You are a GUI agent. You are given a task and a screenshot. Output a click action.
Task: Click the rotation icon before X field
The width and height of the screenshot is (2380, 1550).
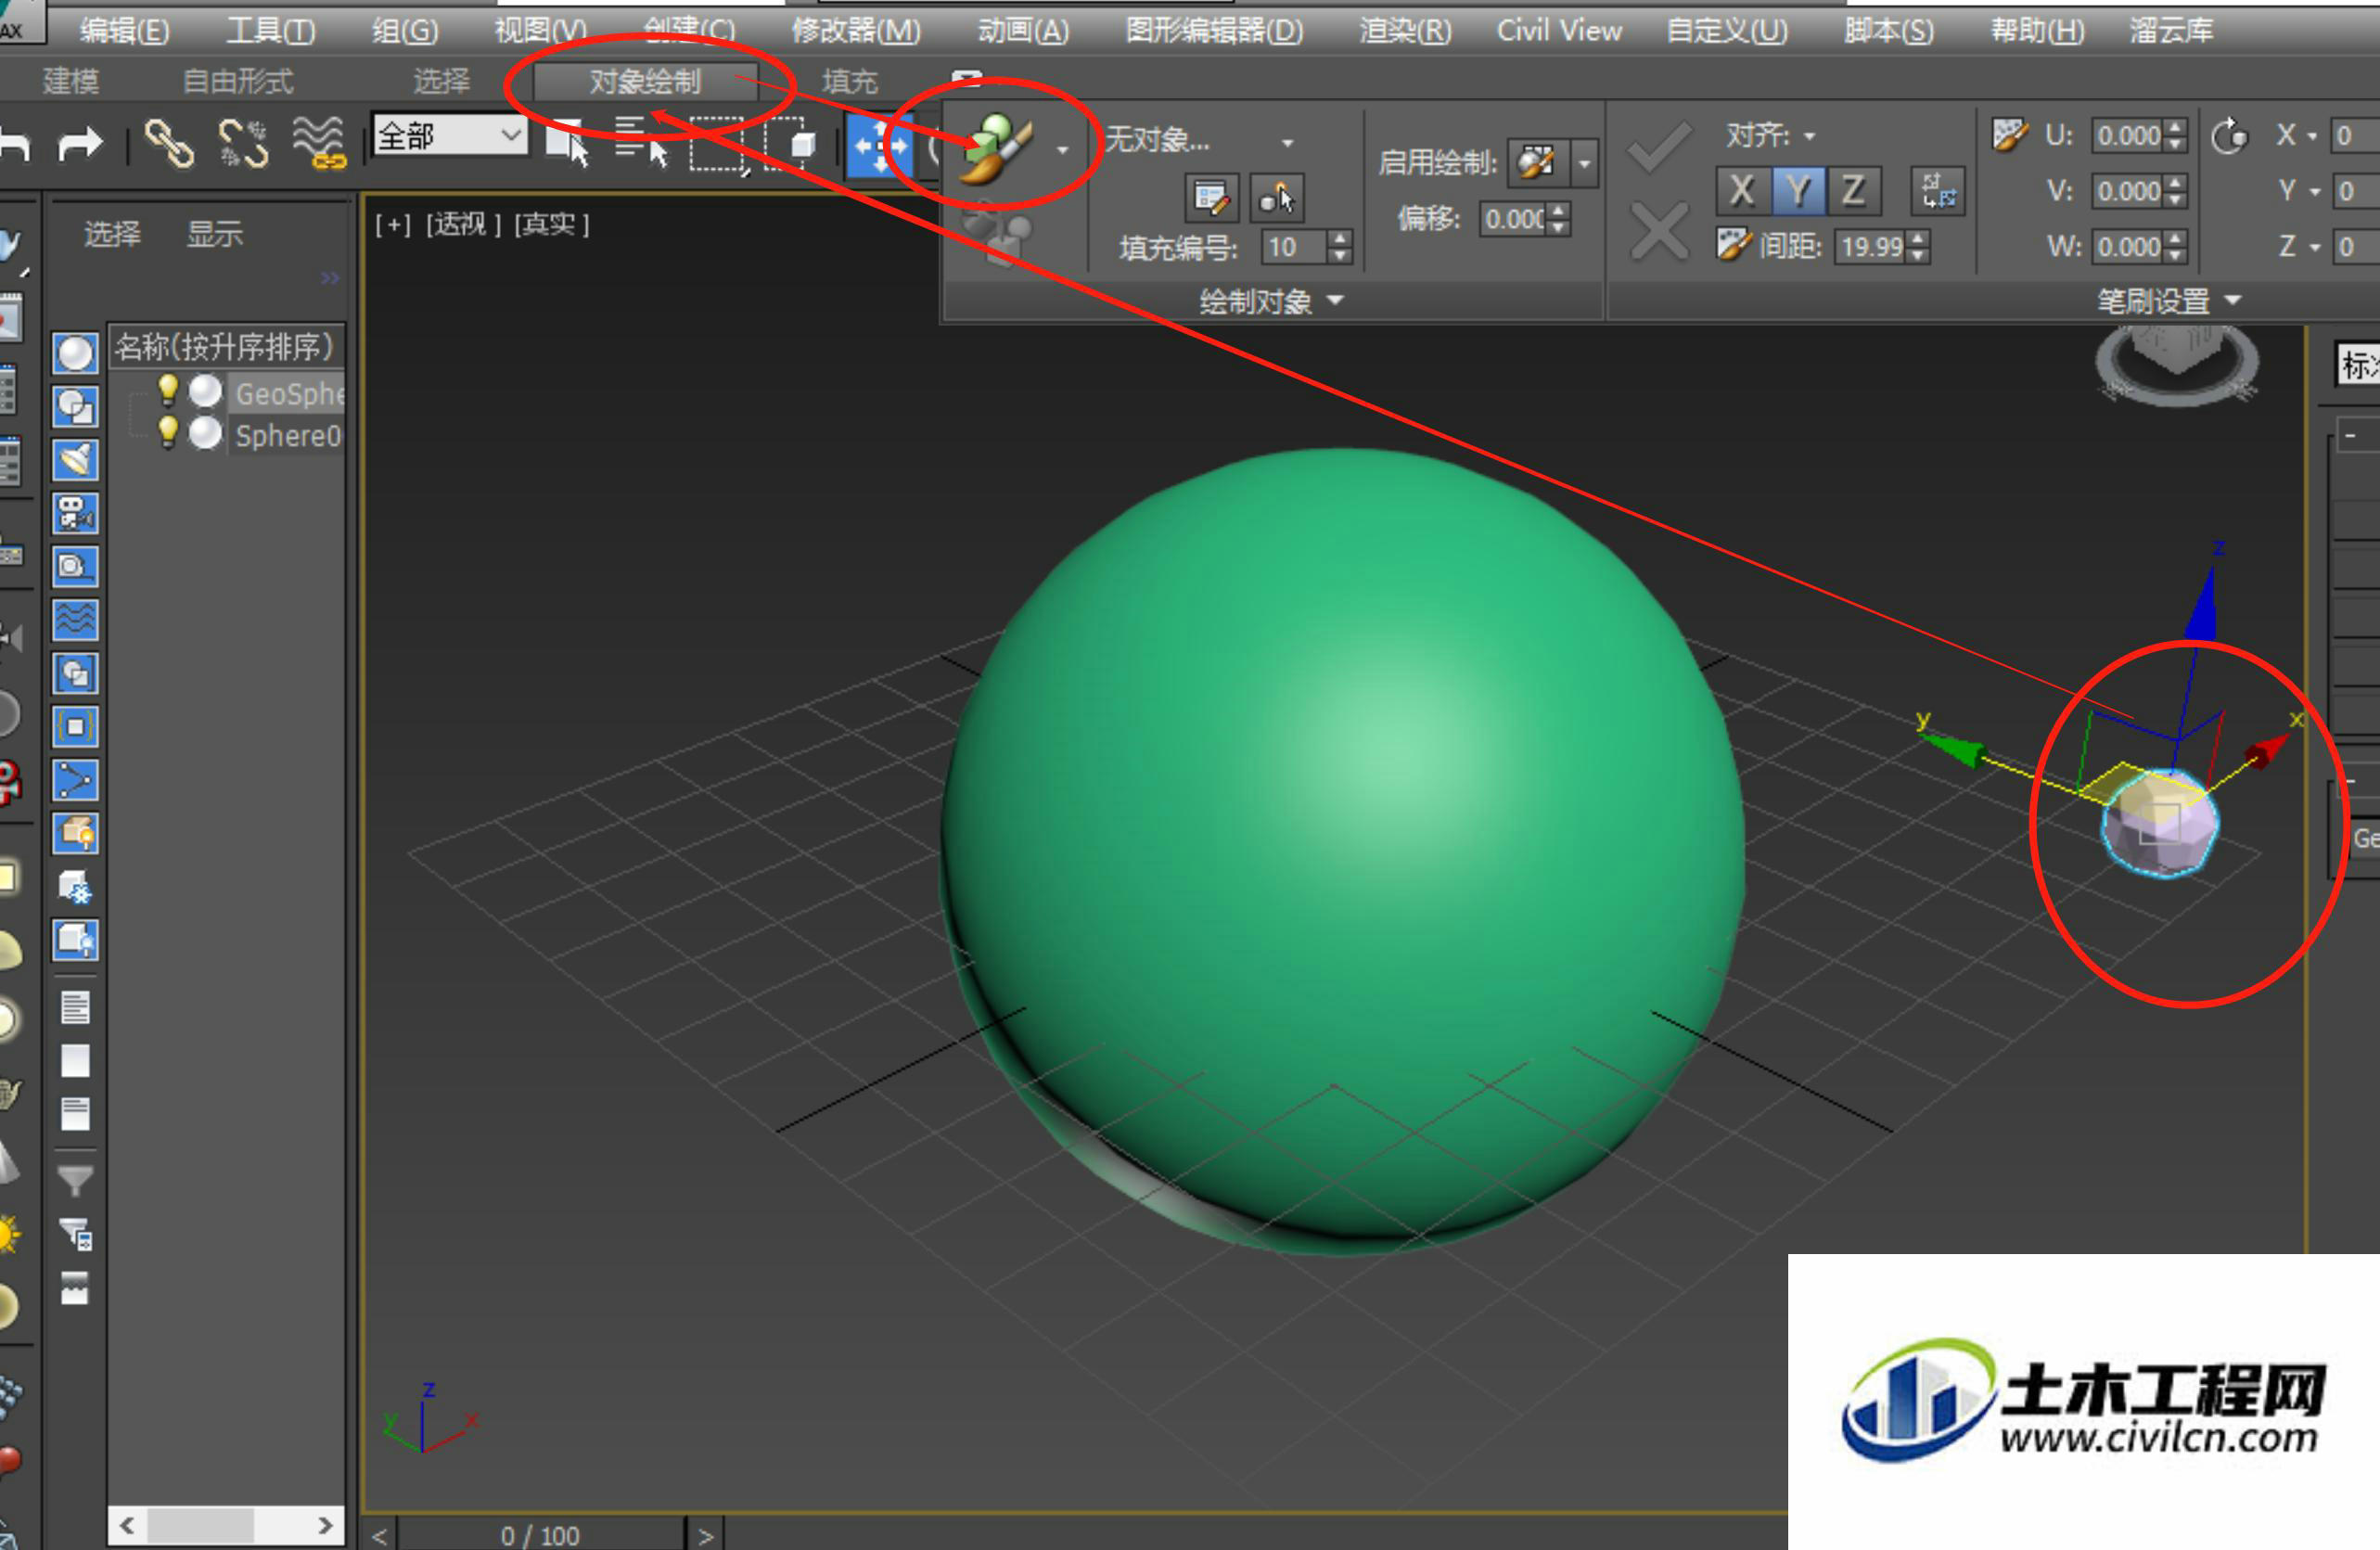tap(2229, 135)
